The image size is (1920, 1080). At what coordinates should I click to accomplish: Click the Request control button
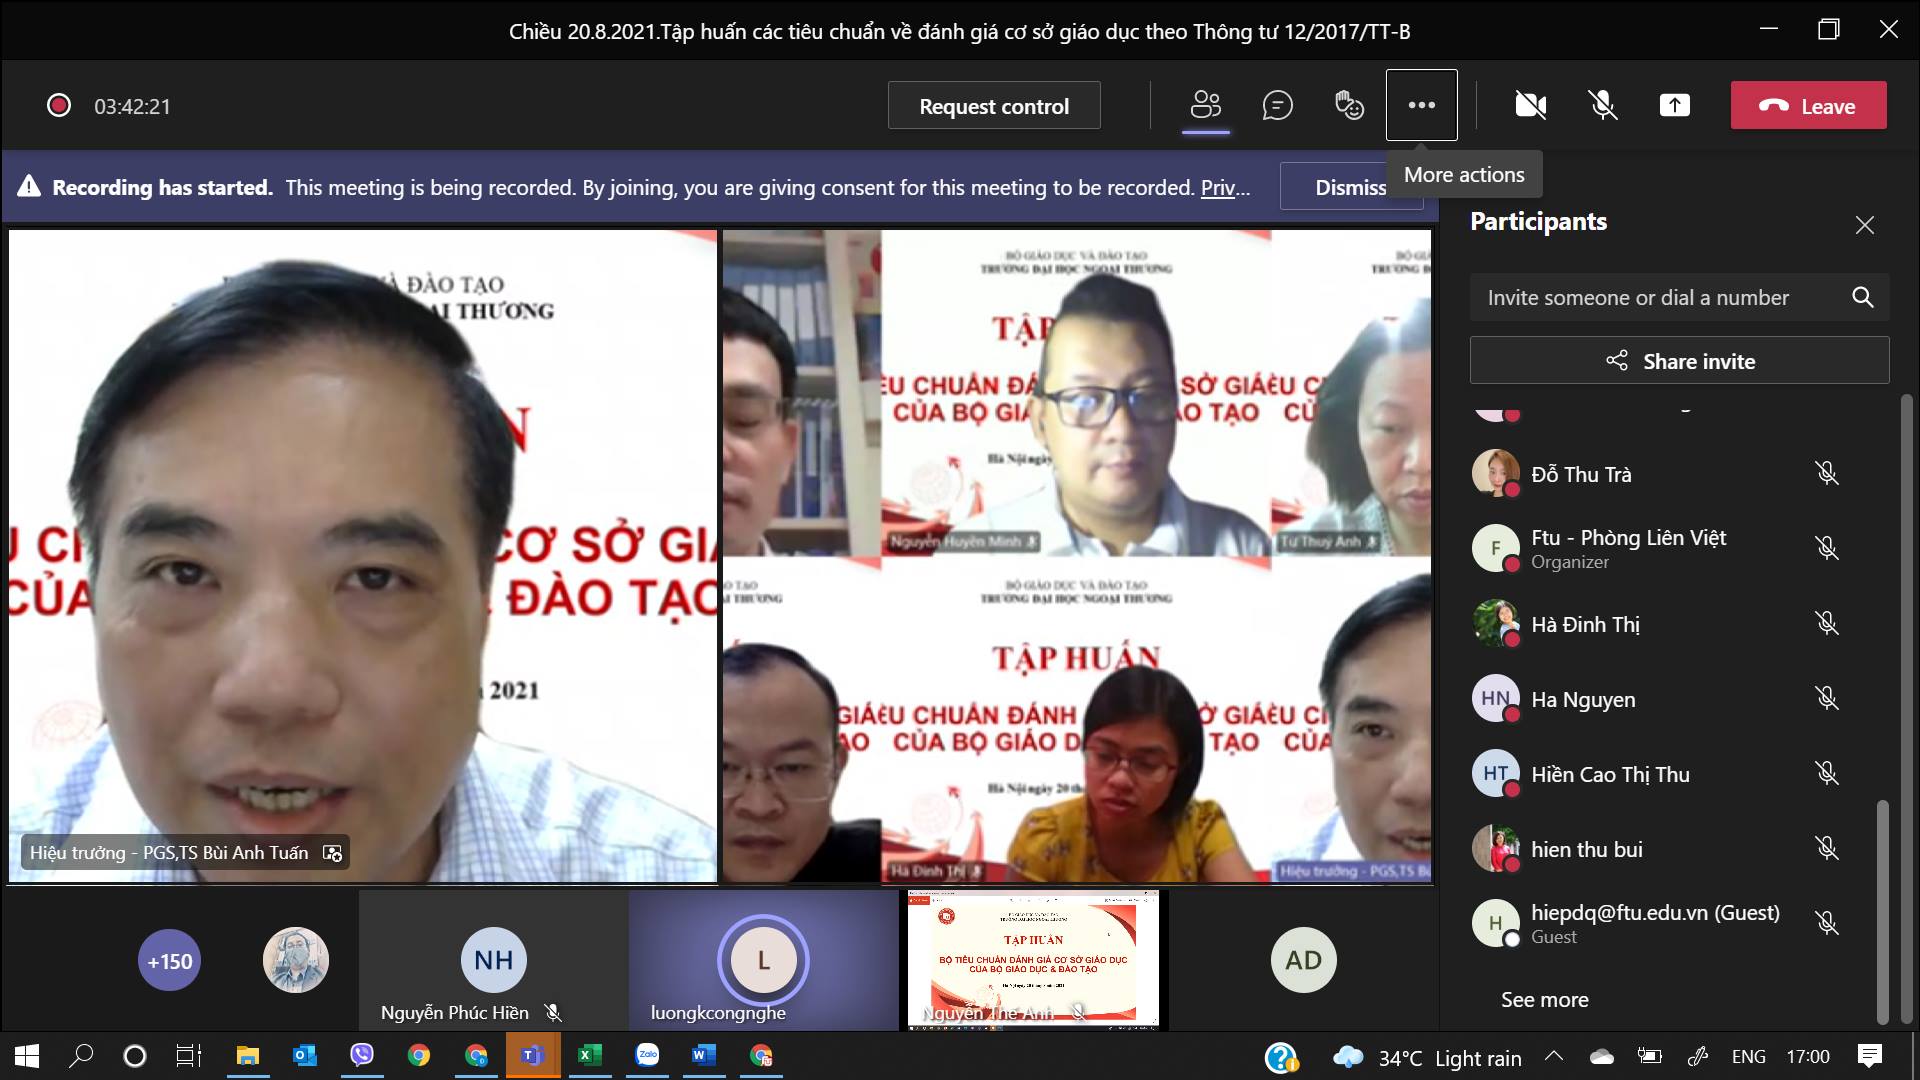(994, 105)
